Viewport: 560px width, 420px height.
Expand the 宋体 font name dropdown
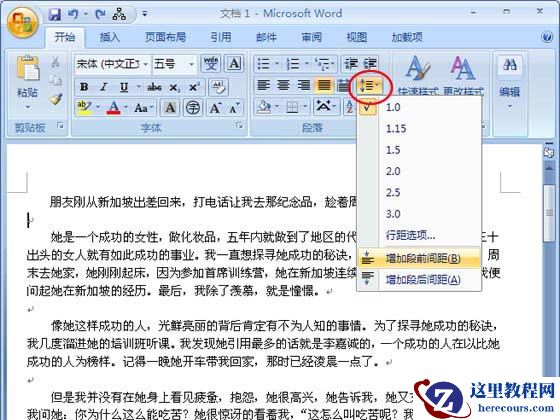tap(145, 64)
